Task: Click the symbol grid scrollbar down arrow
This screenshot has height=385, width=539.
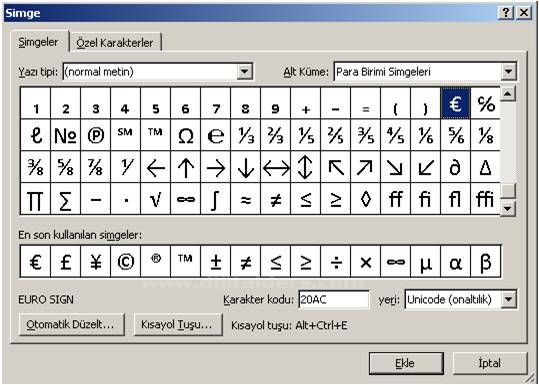Action: click(508, 208)
